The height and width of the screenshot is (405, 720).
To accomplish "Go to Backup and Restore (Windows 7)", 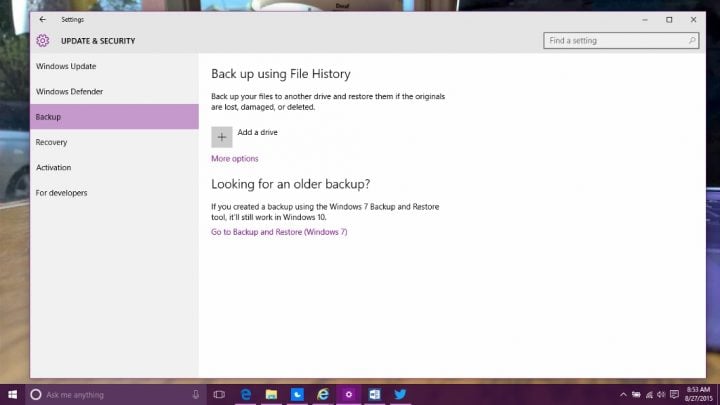I will click(x=279, y=232).
